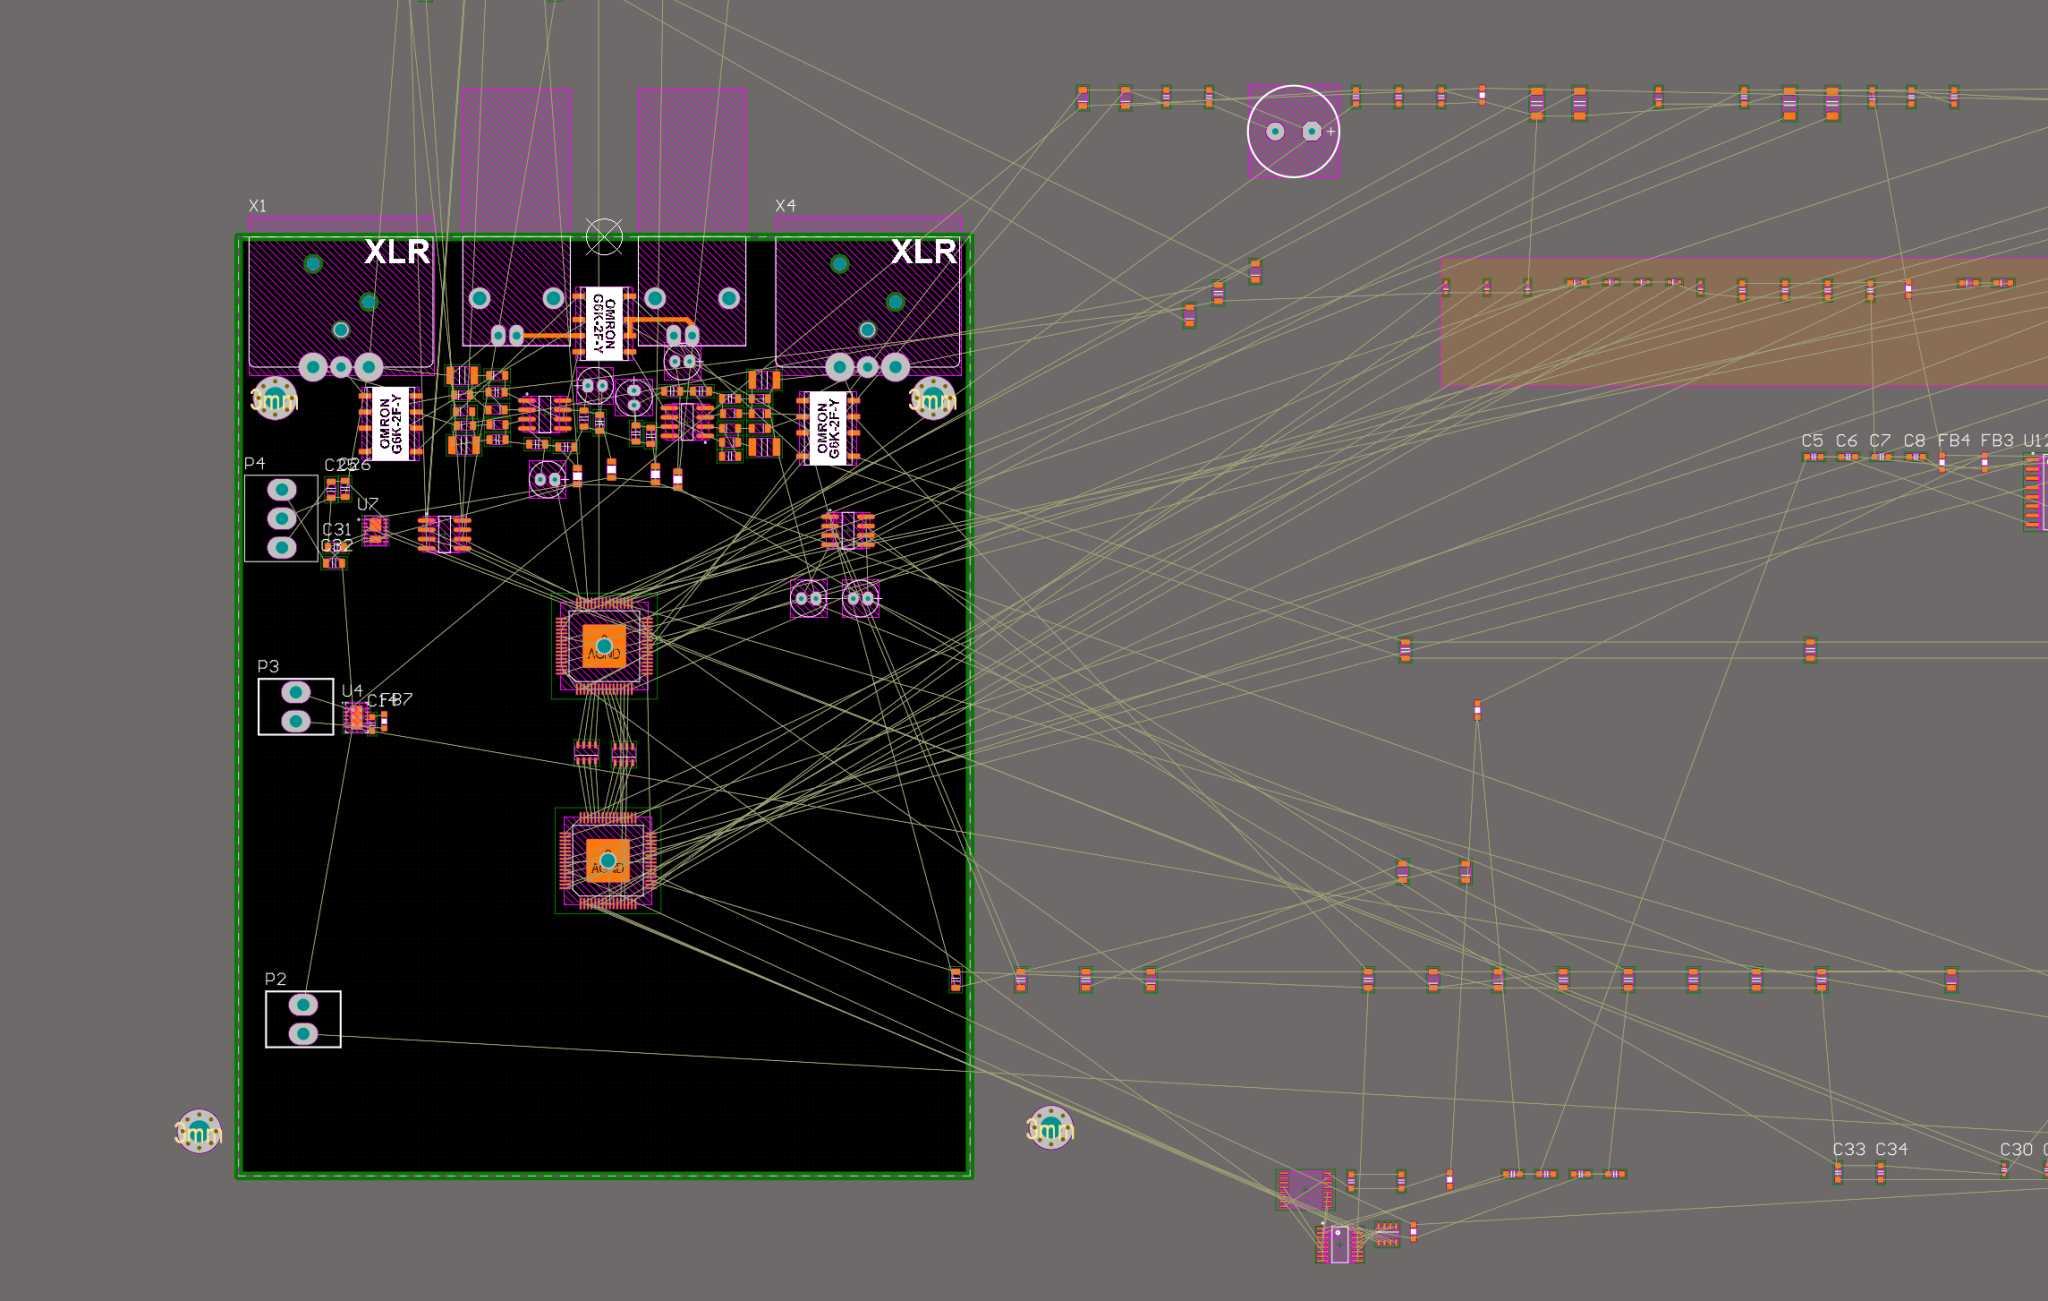This screenshot has width=2048, height=1301.
Task: Select the 3mm mounting hole outside bottom-right corner
Action: pos(1050,1129)
